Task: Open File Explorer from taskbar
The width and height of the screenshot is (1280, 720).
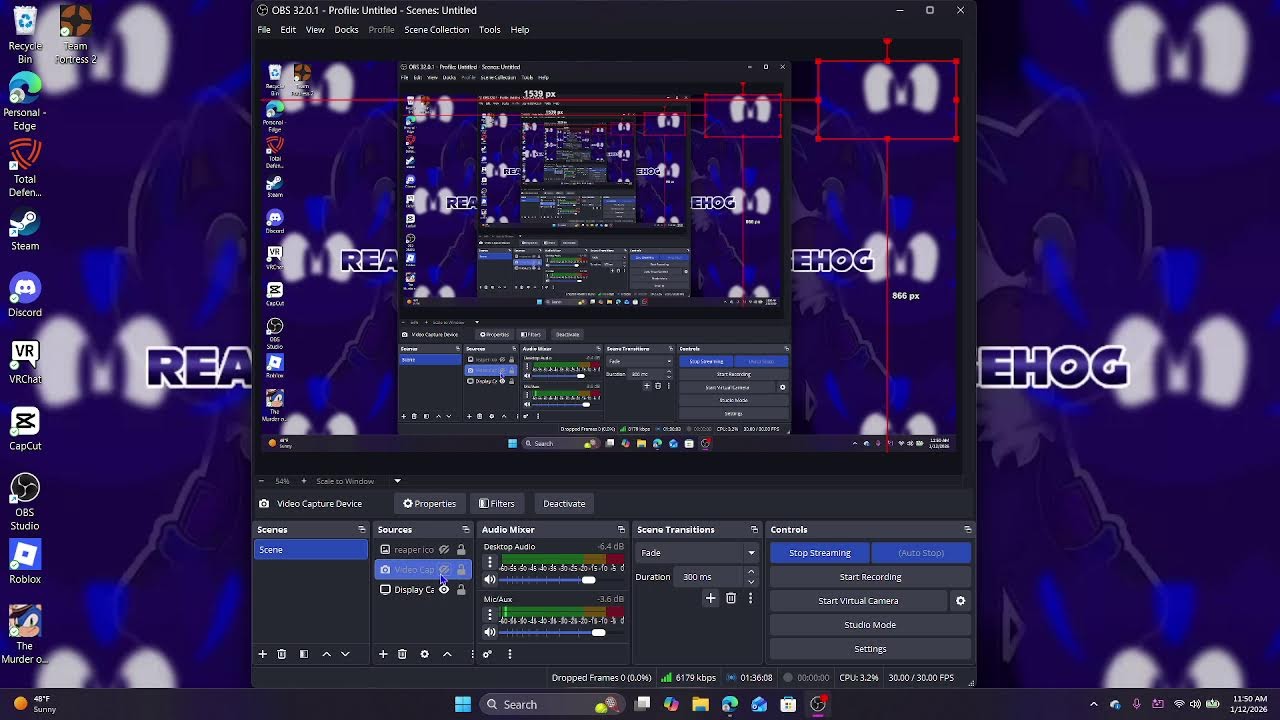Action: point(700,704)
